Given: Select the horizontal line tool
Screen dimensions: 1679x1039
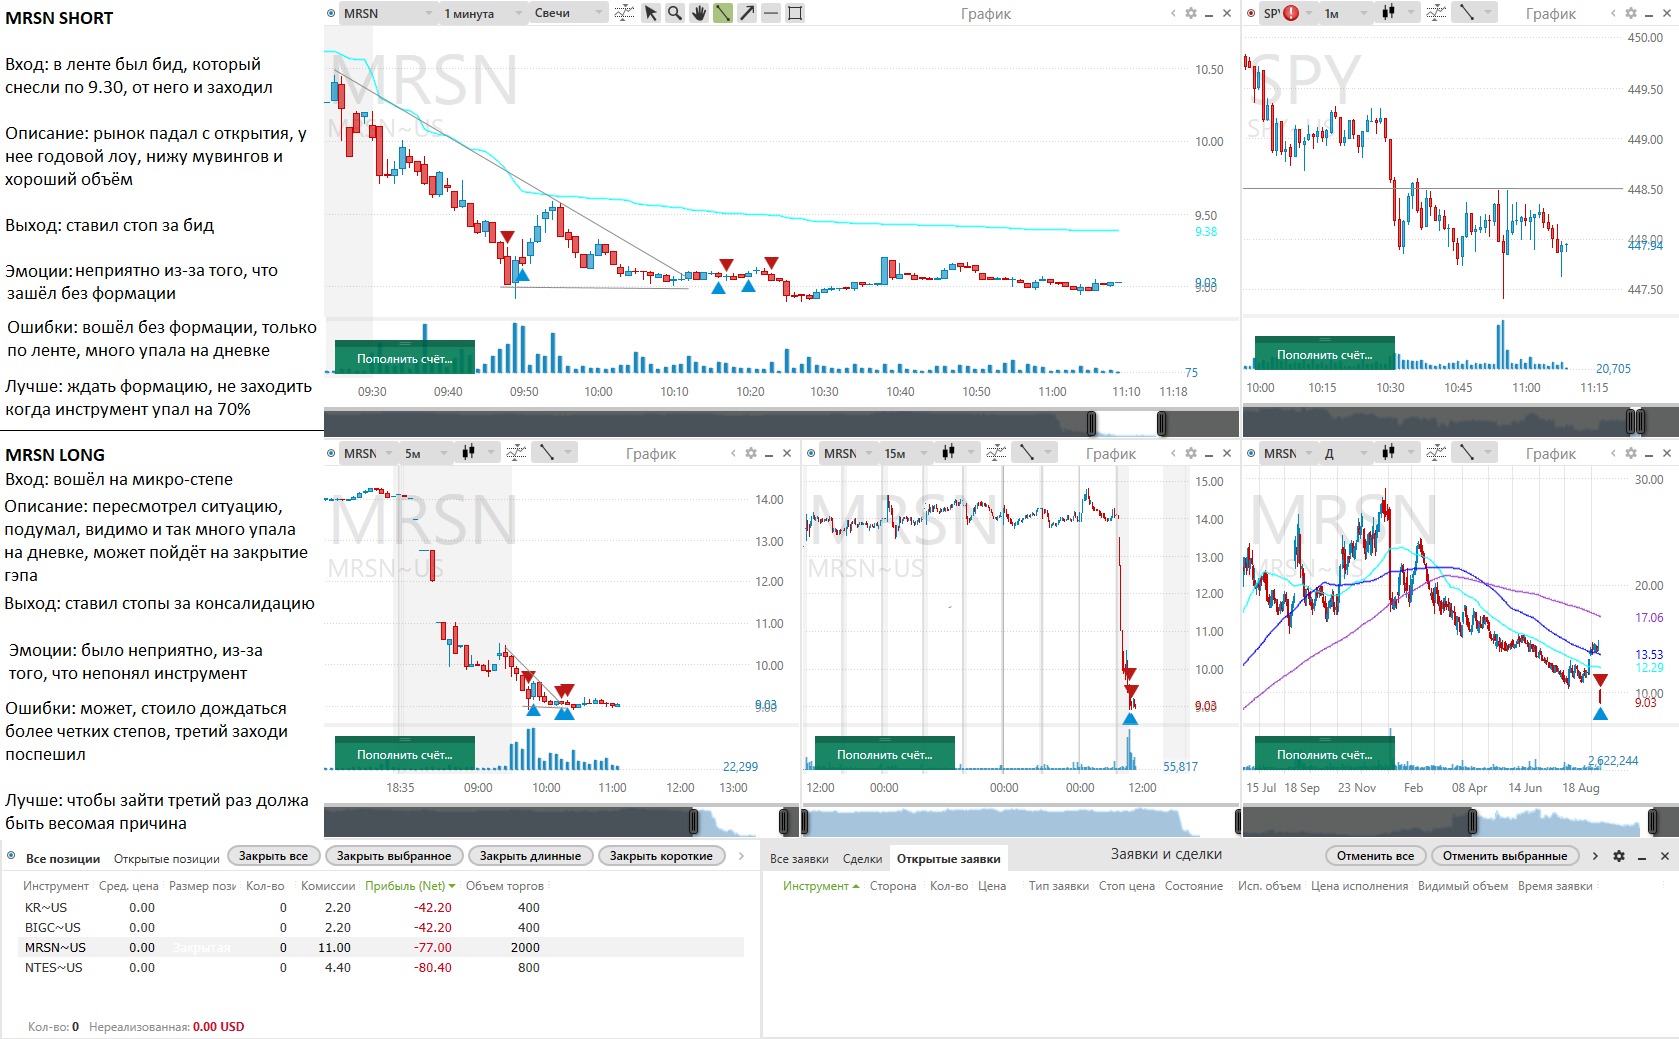Looking at the screenshot, I should [x=771, y=13].
